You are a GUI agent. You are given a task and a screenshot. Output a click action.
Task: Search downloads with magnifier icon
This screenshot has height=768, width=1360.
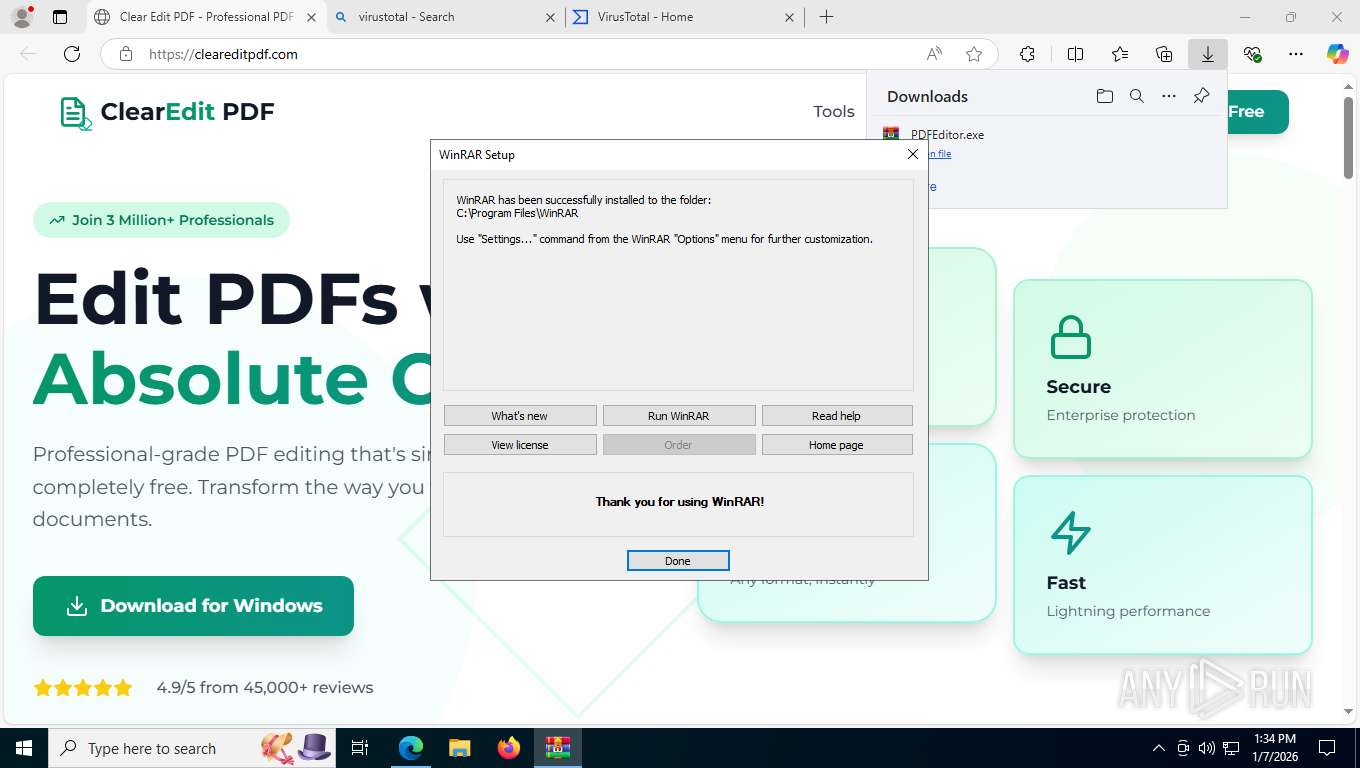[1136, 96]
